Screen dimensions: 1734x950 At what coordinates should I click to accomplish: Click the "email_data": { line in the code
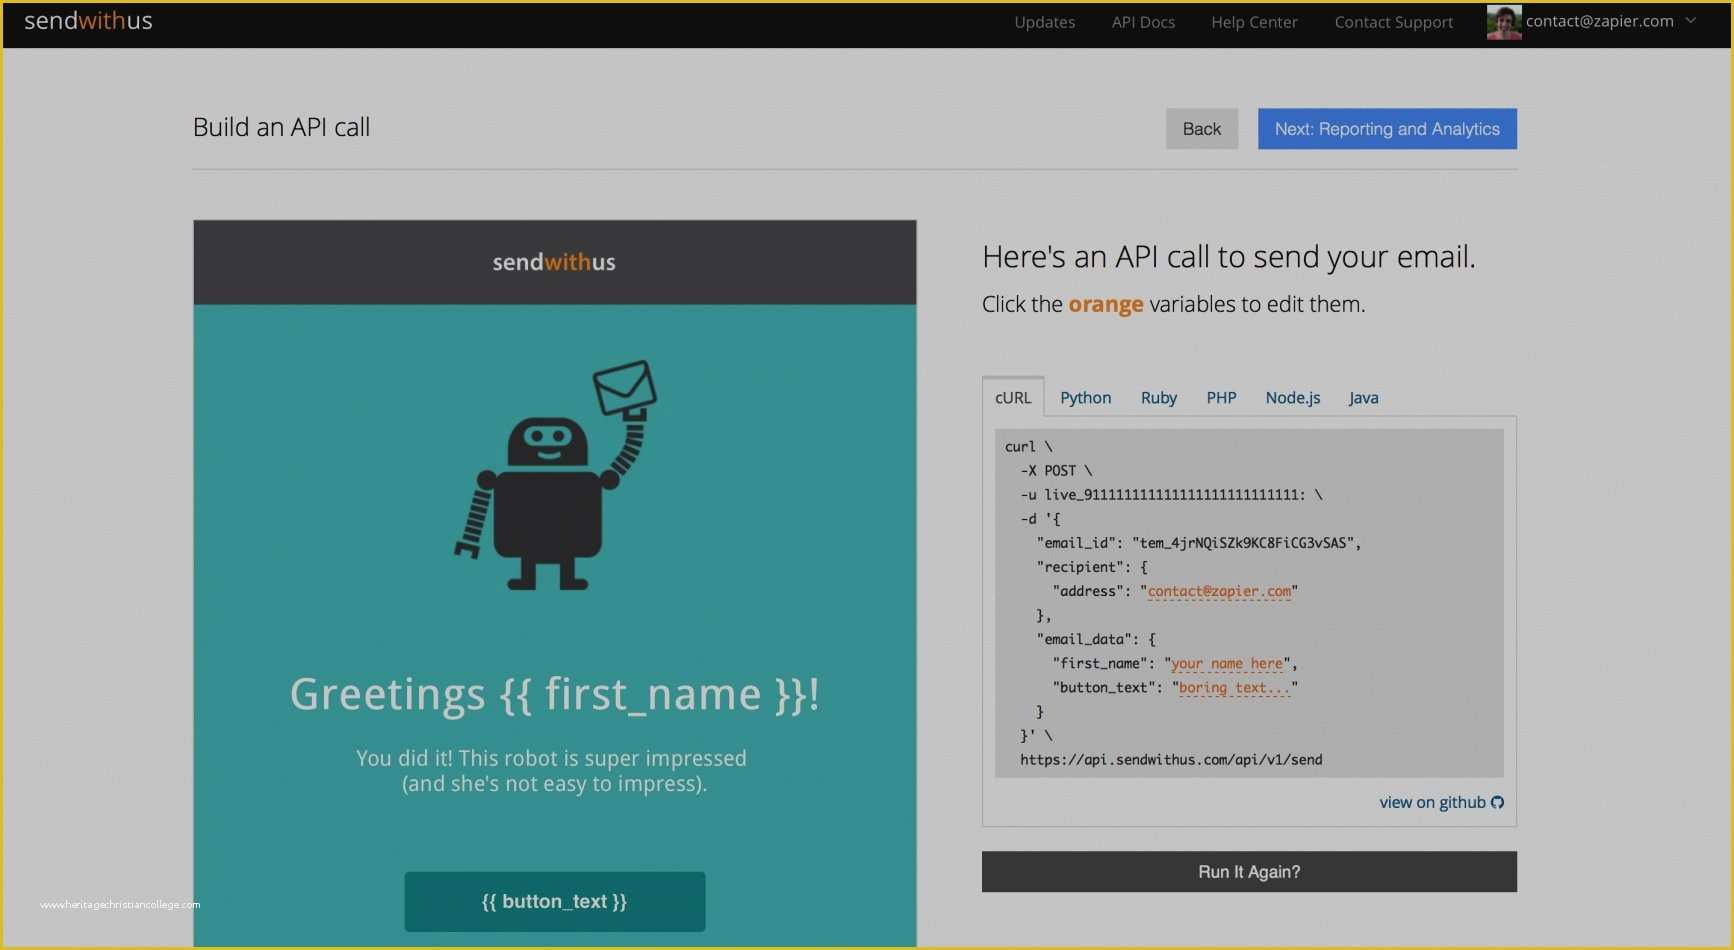coord(1096,640)
